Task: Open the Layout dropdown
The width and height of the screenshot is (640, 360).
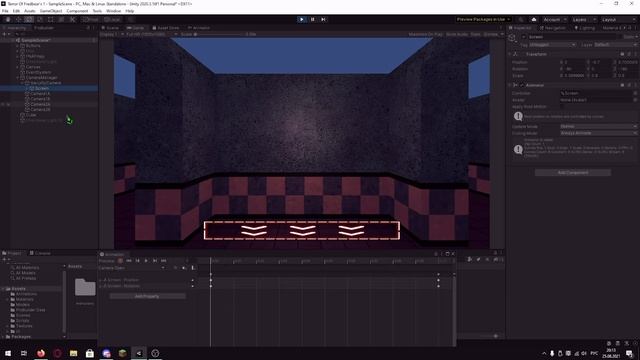Action: pos(618,19)
